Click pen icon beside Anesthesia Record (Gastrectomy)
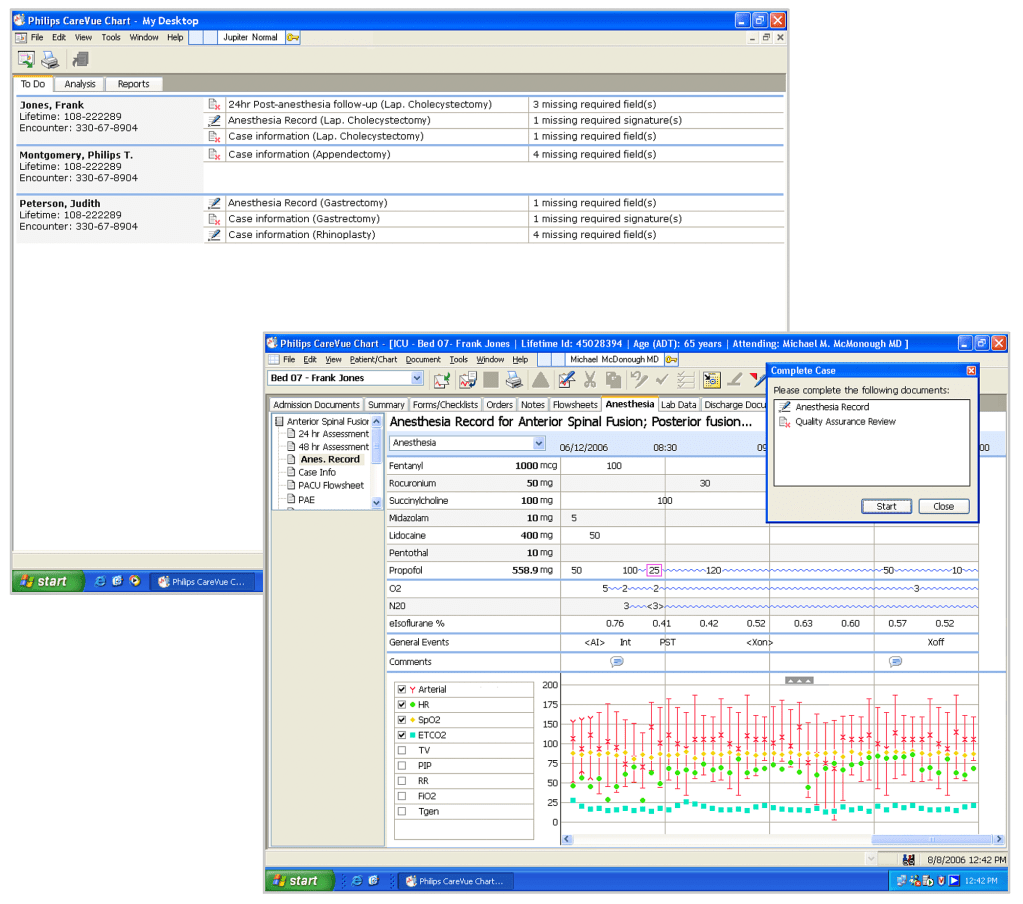The width and height of the screenshot is (1023, 904). point(214,203)
